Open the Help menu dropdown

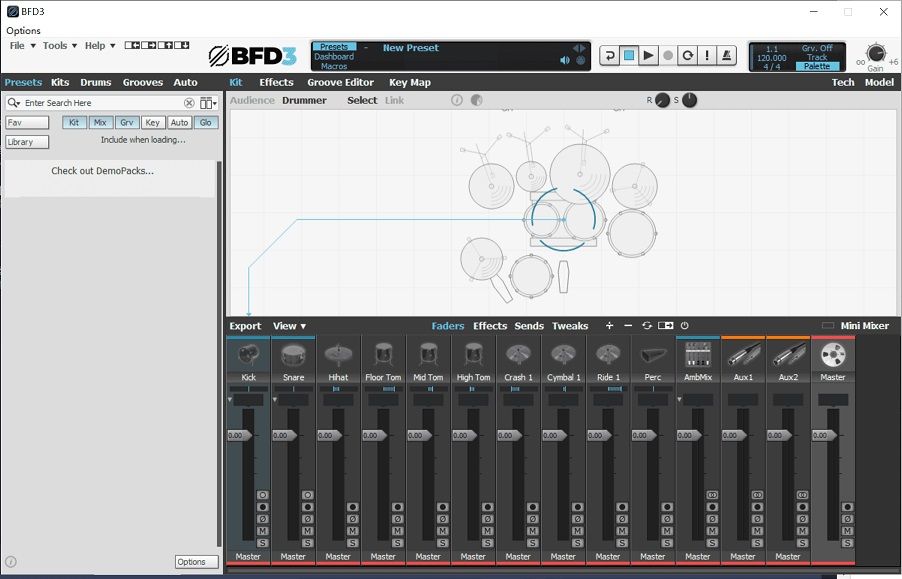point(100,45)
